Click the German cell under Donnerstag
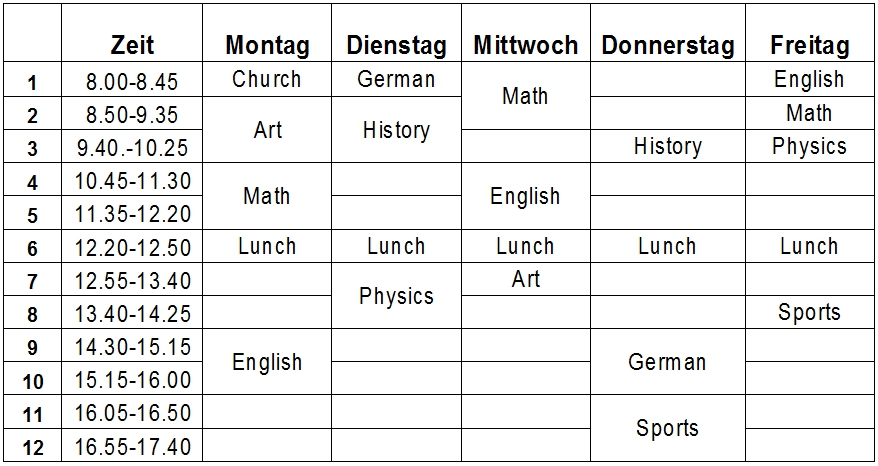The height and width of the screenshot is (466, 878). point(668,362)
